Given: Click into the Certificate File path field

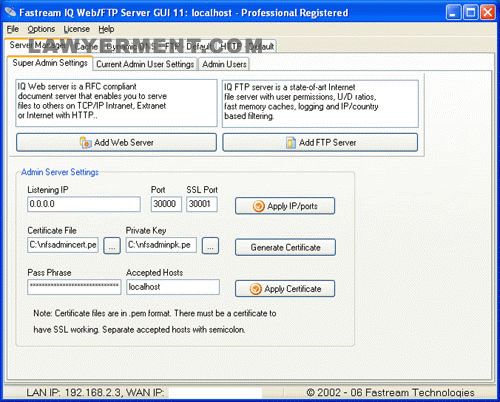Looking at the screenshot, I should 63,245.
